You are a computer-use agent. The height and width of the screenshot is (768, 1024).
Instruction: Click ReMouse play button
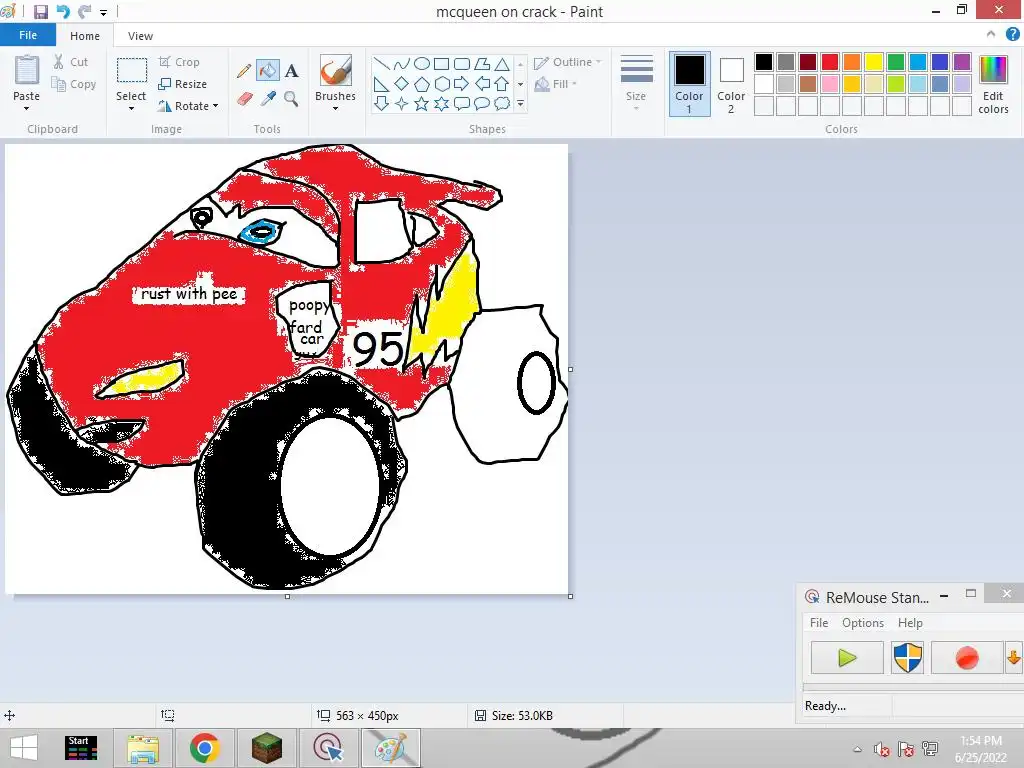[847, 658]
